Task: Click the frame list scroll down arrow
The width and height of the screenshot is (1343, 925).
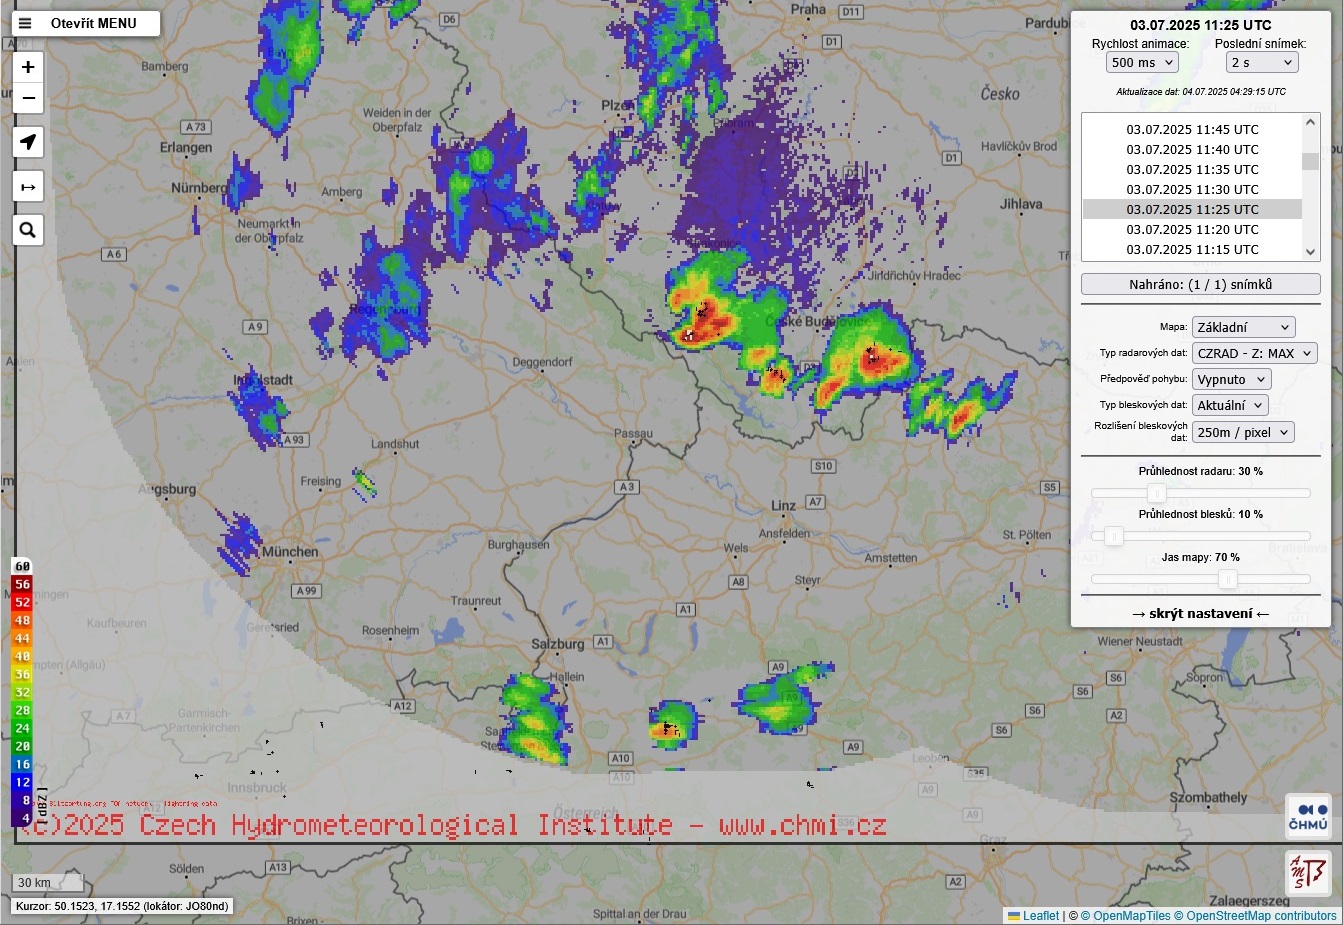Action: pos(1310,252)
